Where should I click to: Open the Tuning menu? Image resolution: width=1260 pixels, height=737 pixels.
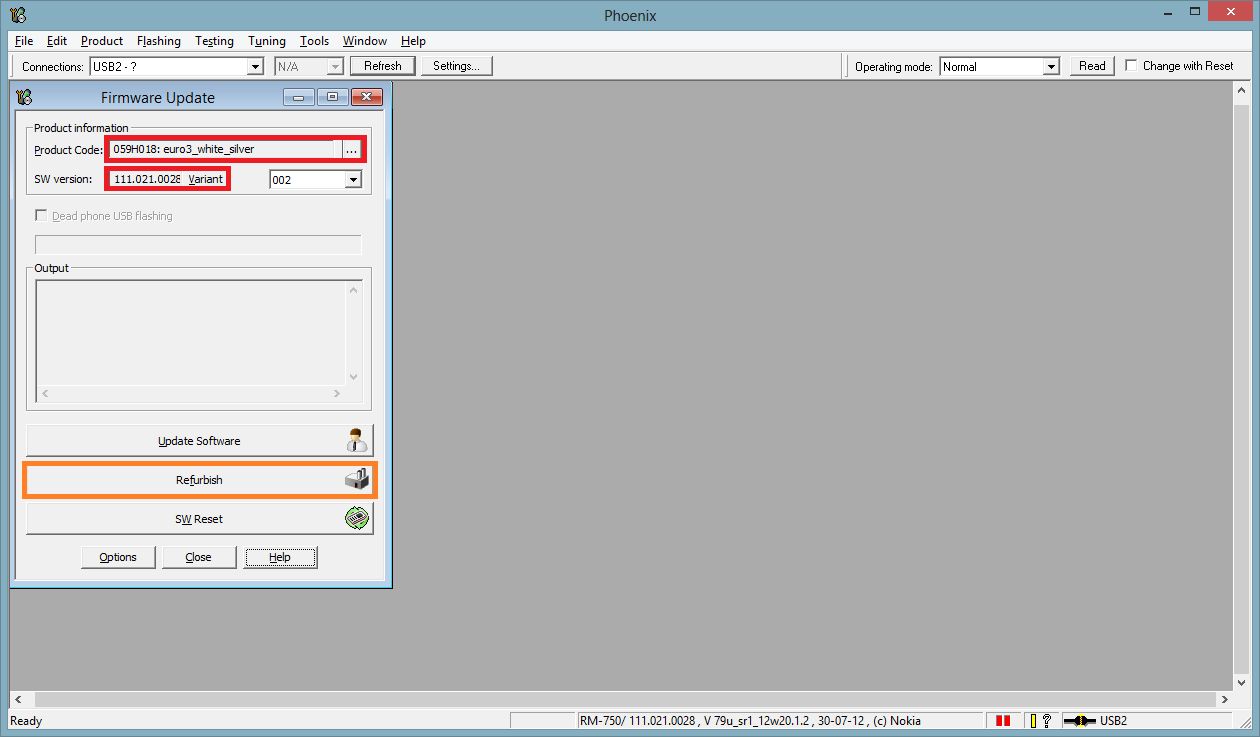click(267, 41)
